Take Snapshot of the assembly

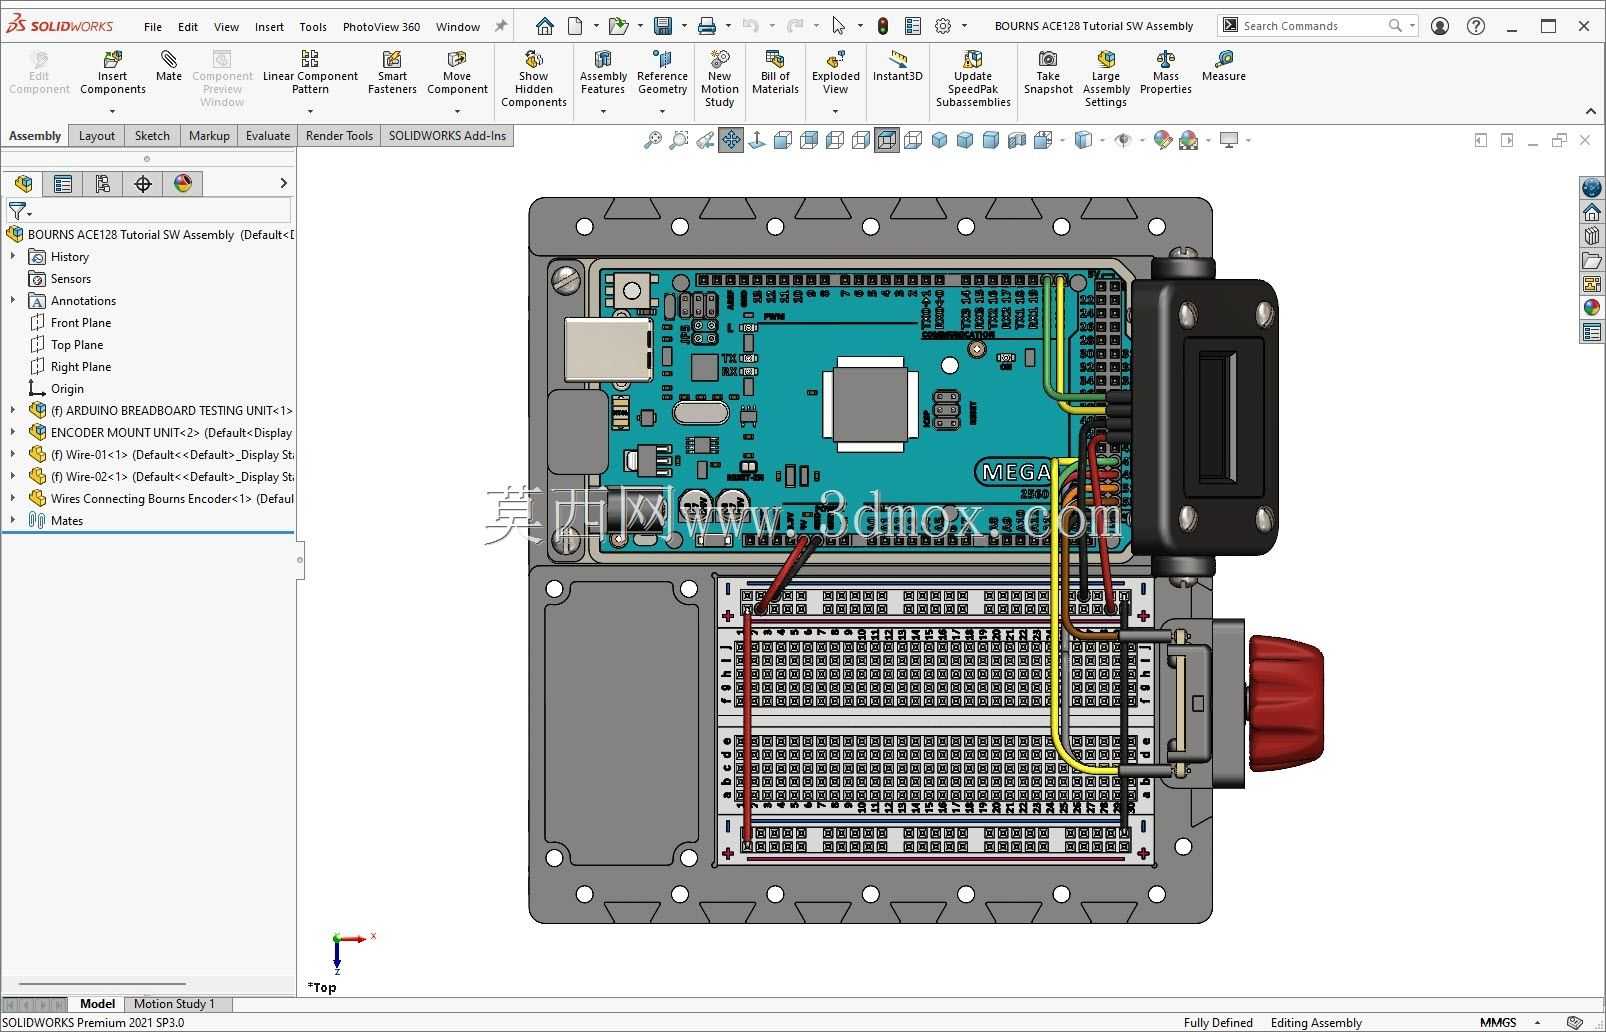pyautogui.click(x=1048, y=72)
